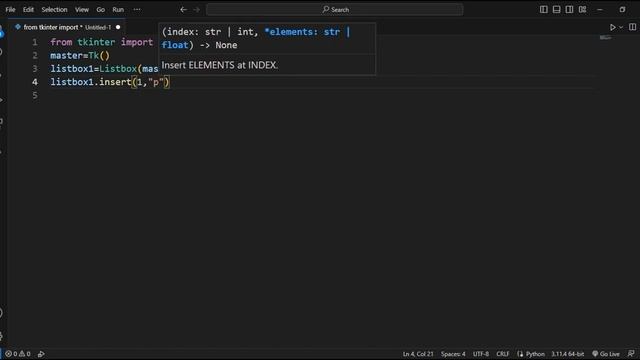640x360 pixels.
Task: Select the 3.11.4 64-bit interpreter
Action: click(567, 354)
